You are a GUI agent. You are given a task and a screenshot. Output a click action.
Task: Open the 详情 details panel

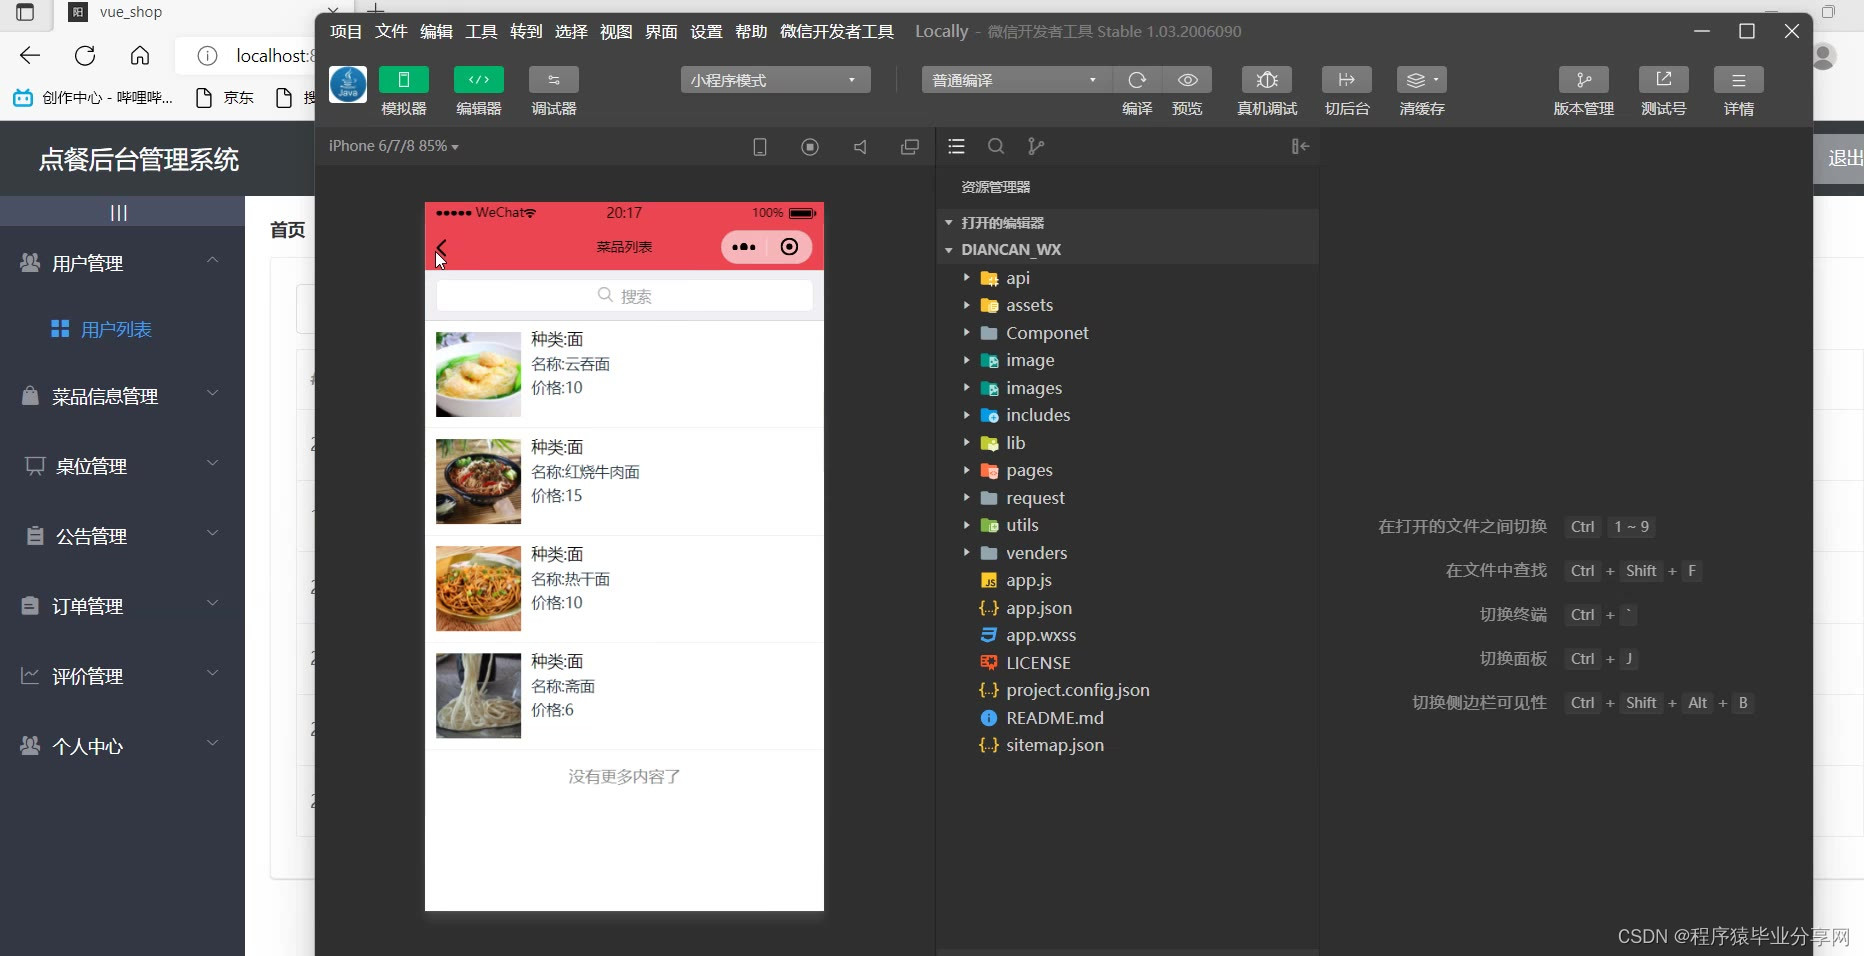1739,80
